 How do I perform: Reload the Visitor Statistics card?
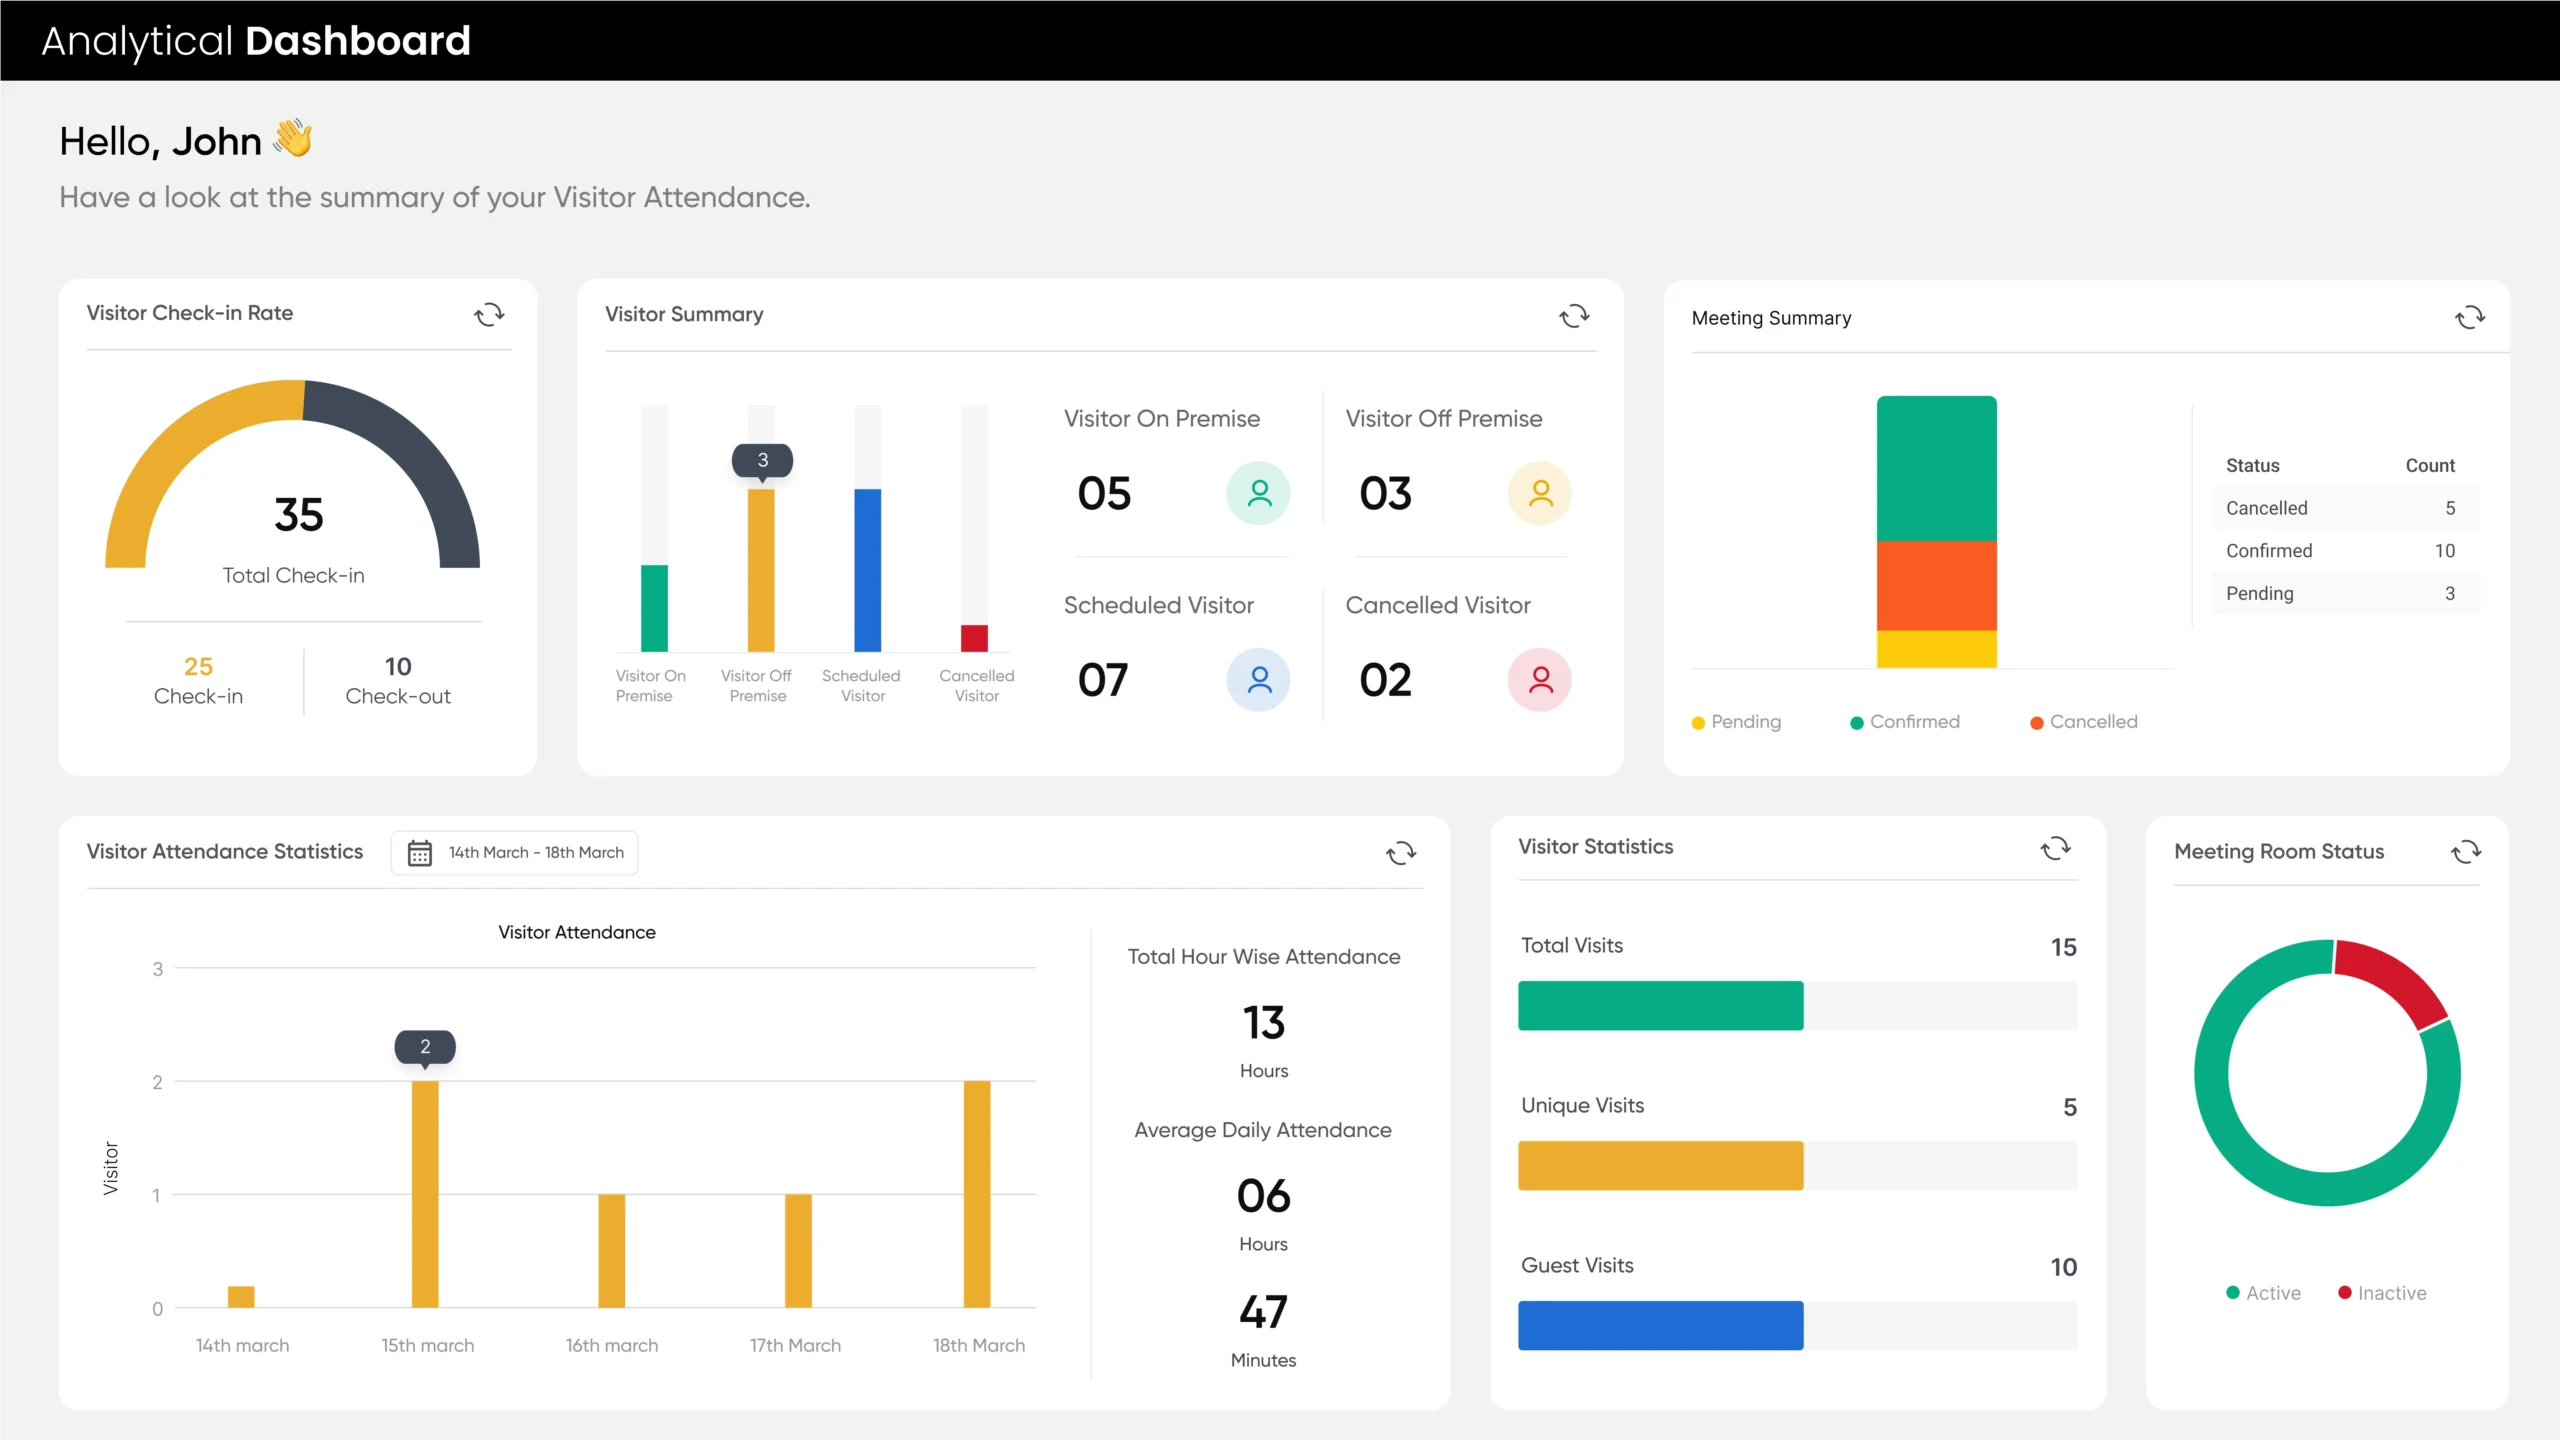pos(2055,849)
